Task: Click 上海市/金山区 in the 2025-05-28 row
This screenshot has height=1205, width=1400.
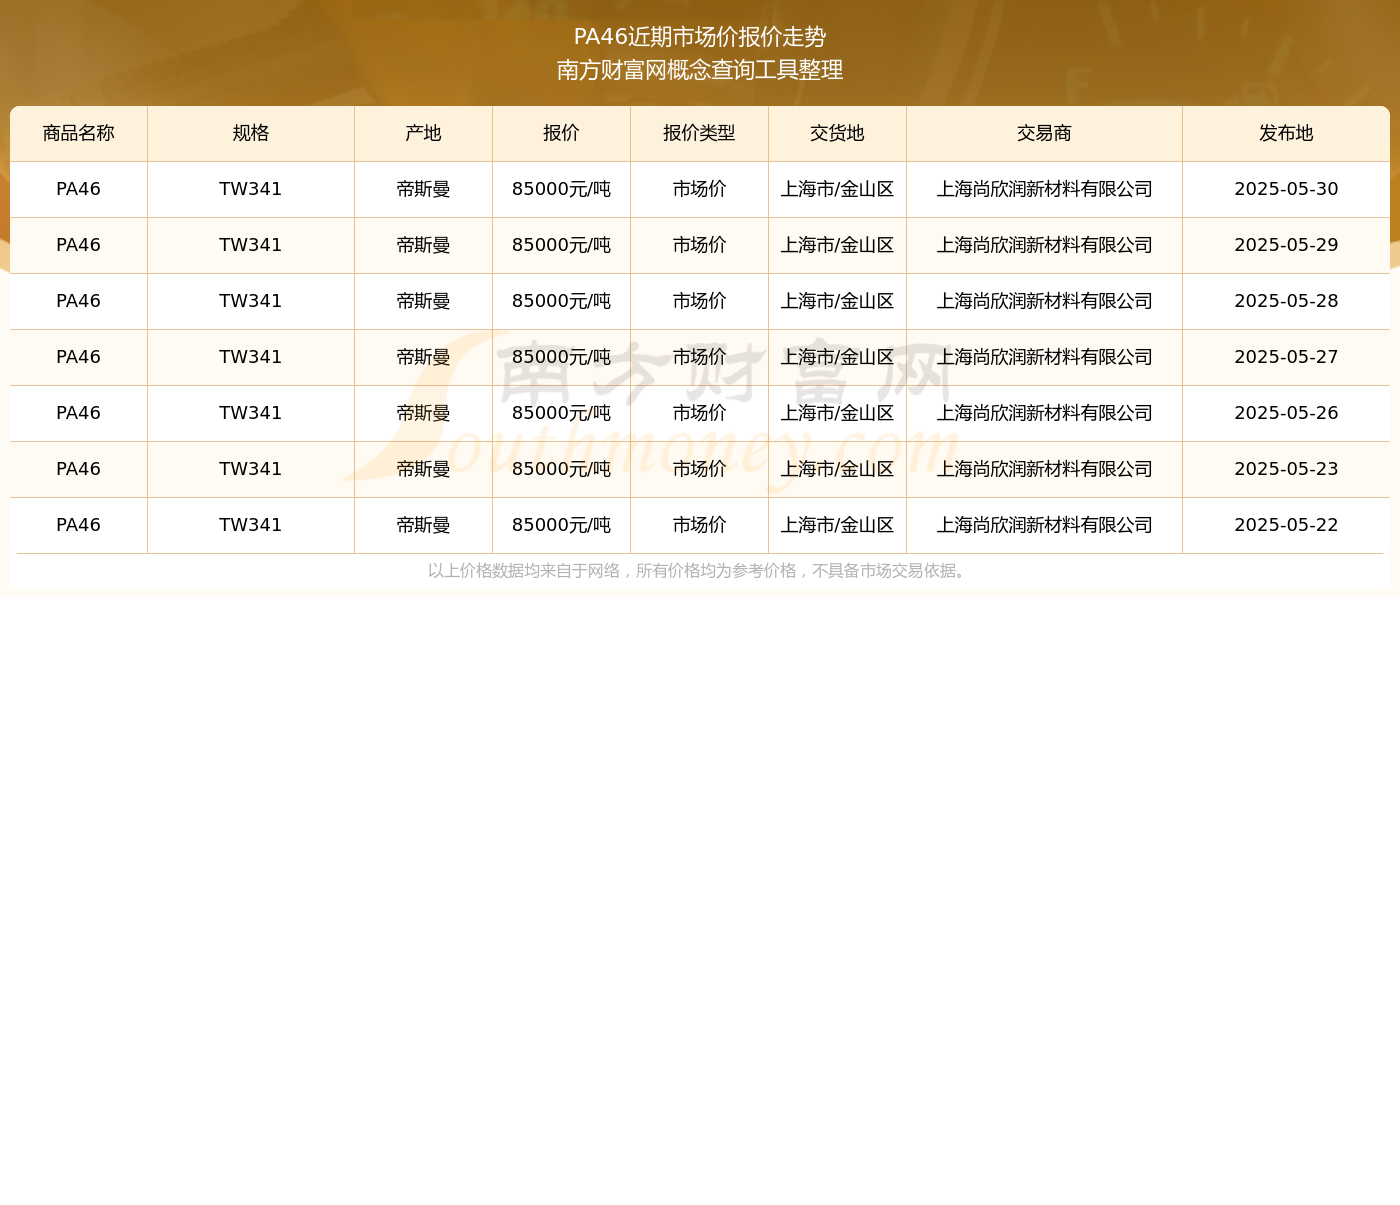Action: coord(837,301)
